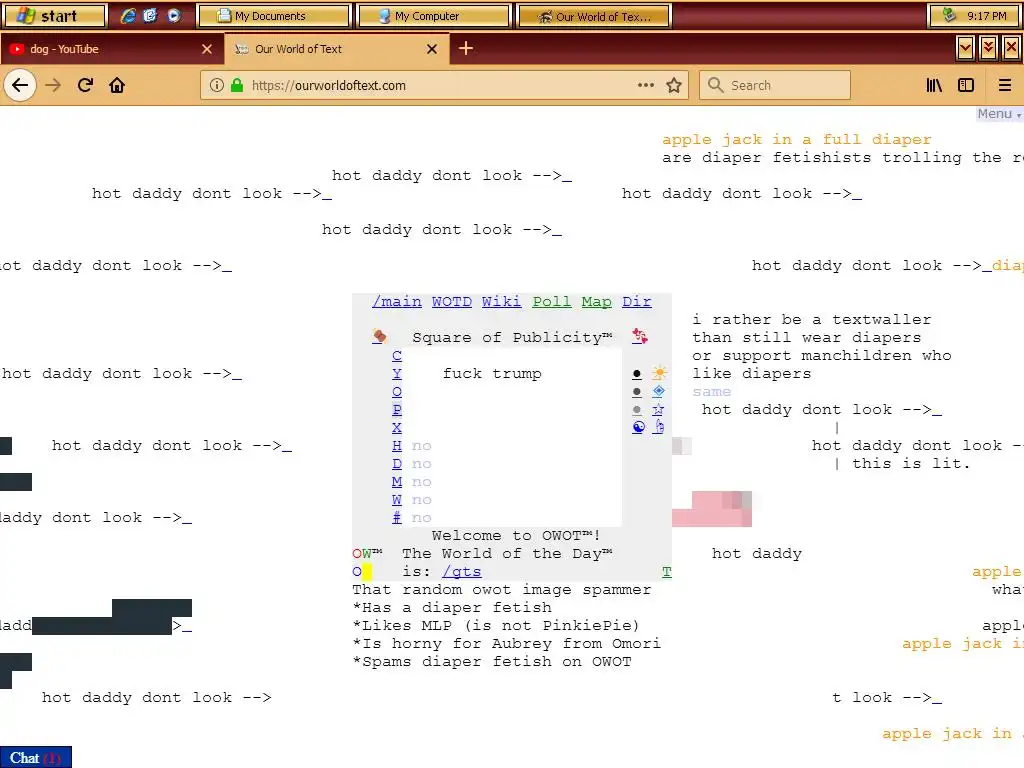Open the Firefox hamburger menu
The image size is (1024, 768).
[1004, 85]
